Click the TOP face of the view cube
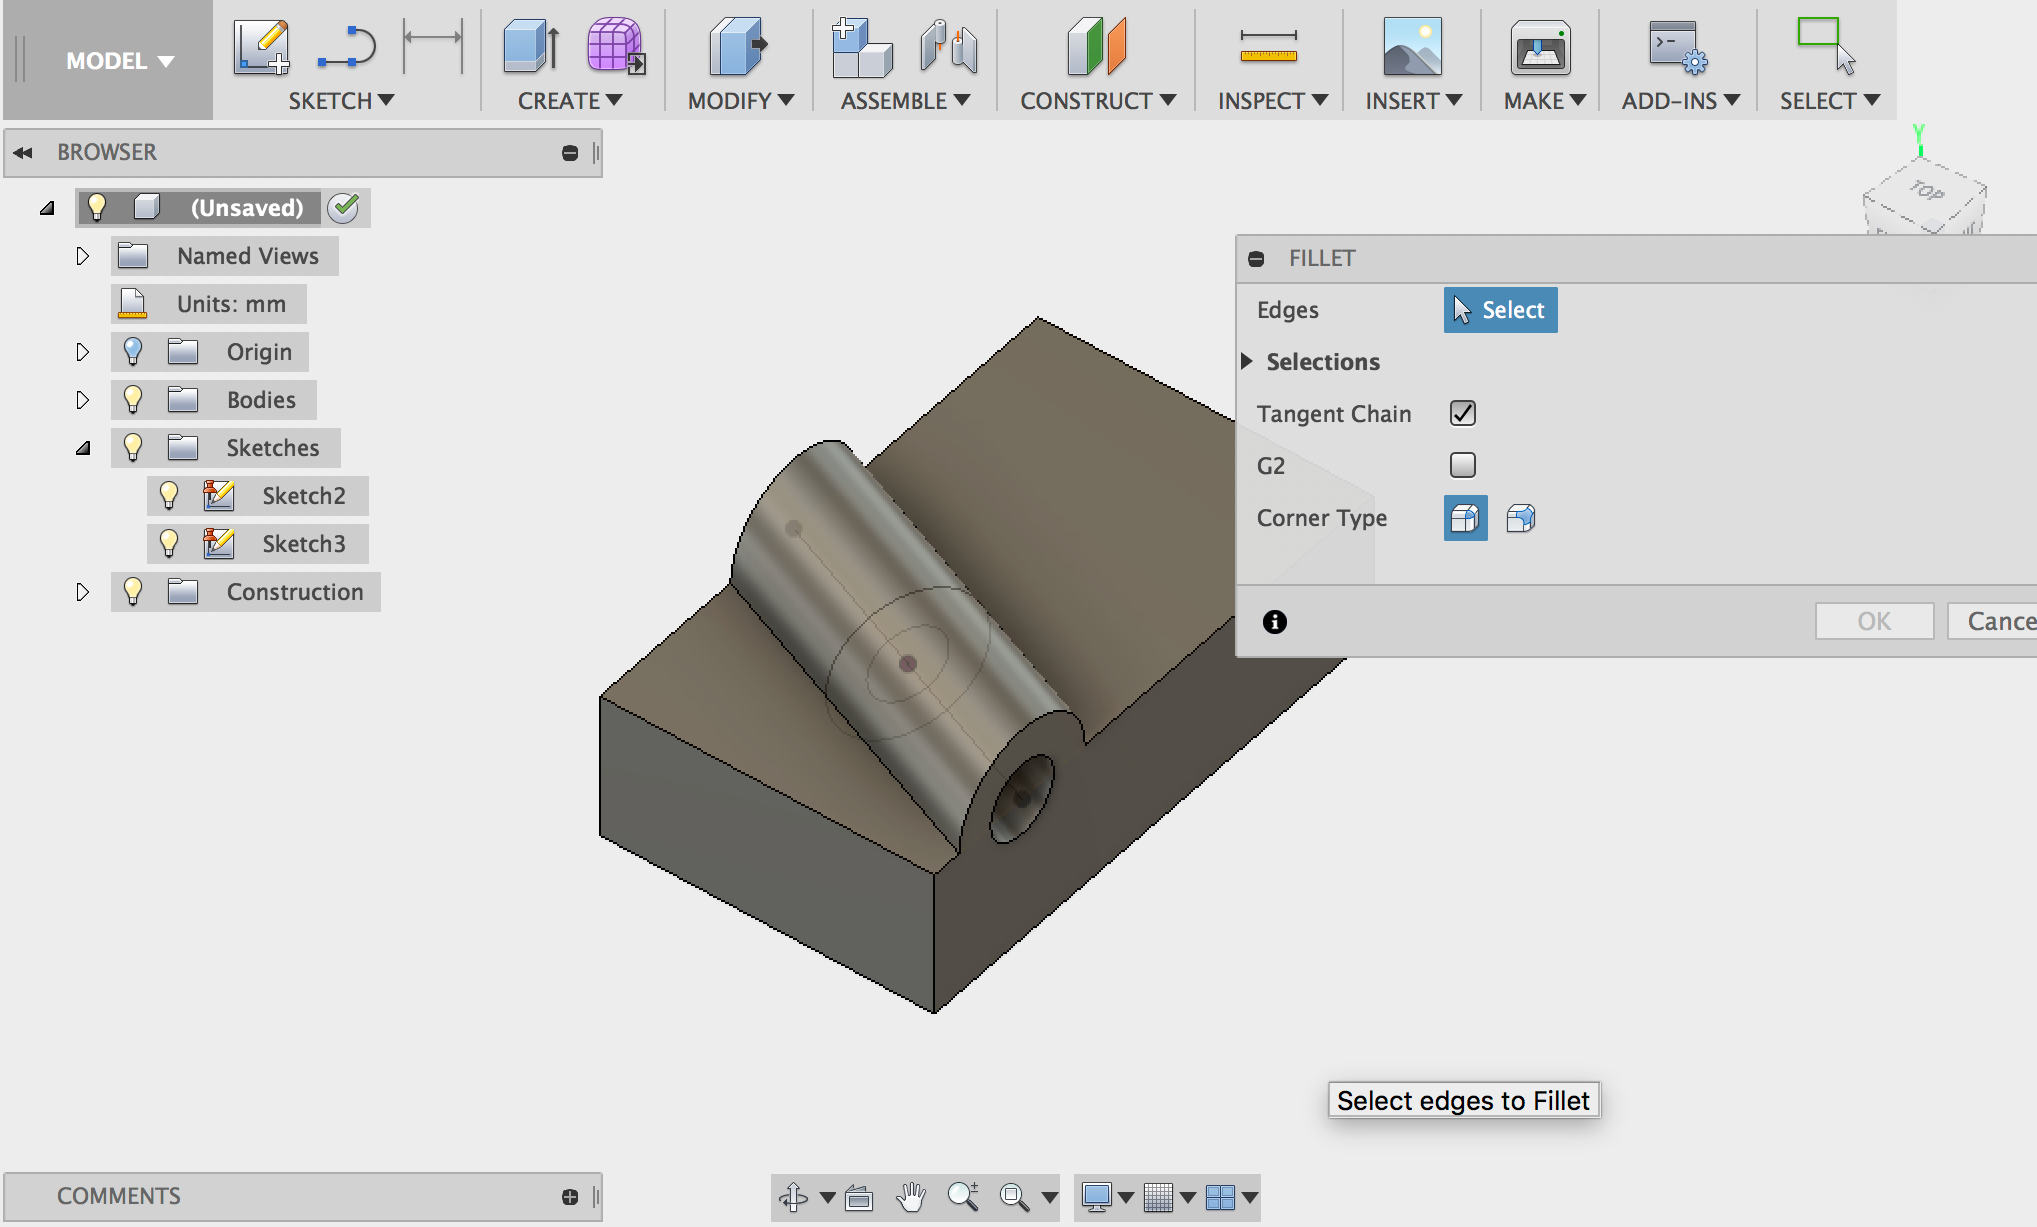2037x1227 pixels. [1926, 191]
